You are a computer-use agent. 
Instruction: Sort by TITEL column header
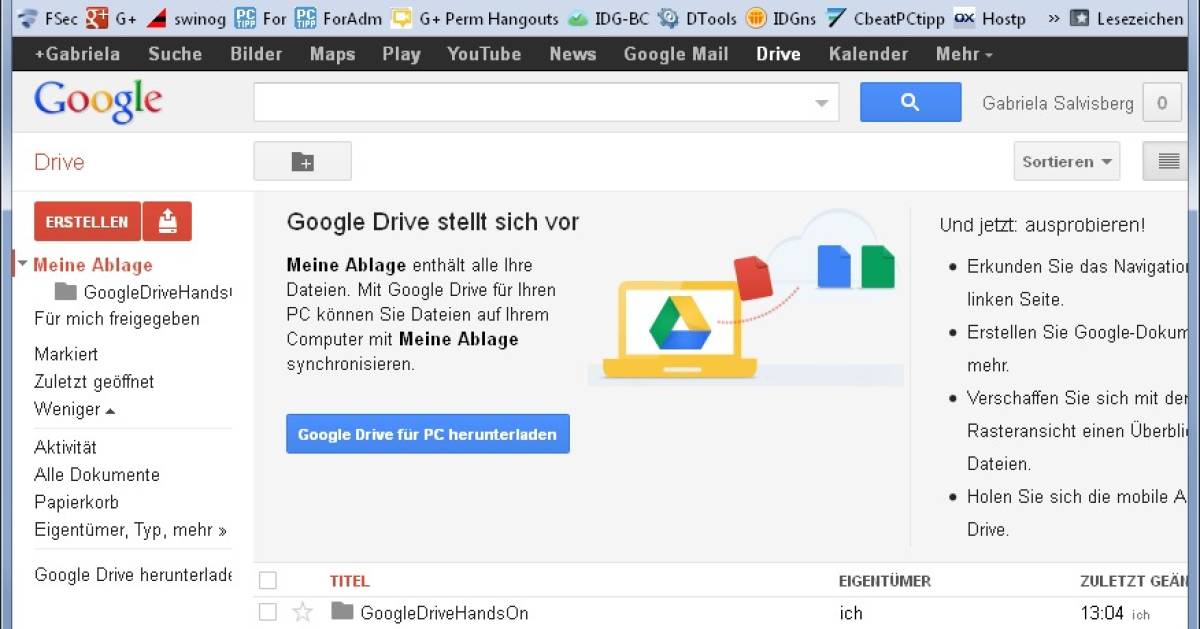349,581
